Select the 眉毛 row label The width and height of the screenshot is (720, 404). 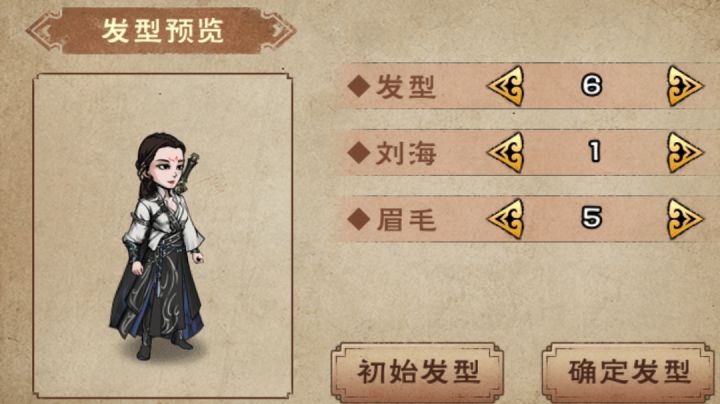point(405,220)
